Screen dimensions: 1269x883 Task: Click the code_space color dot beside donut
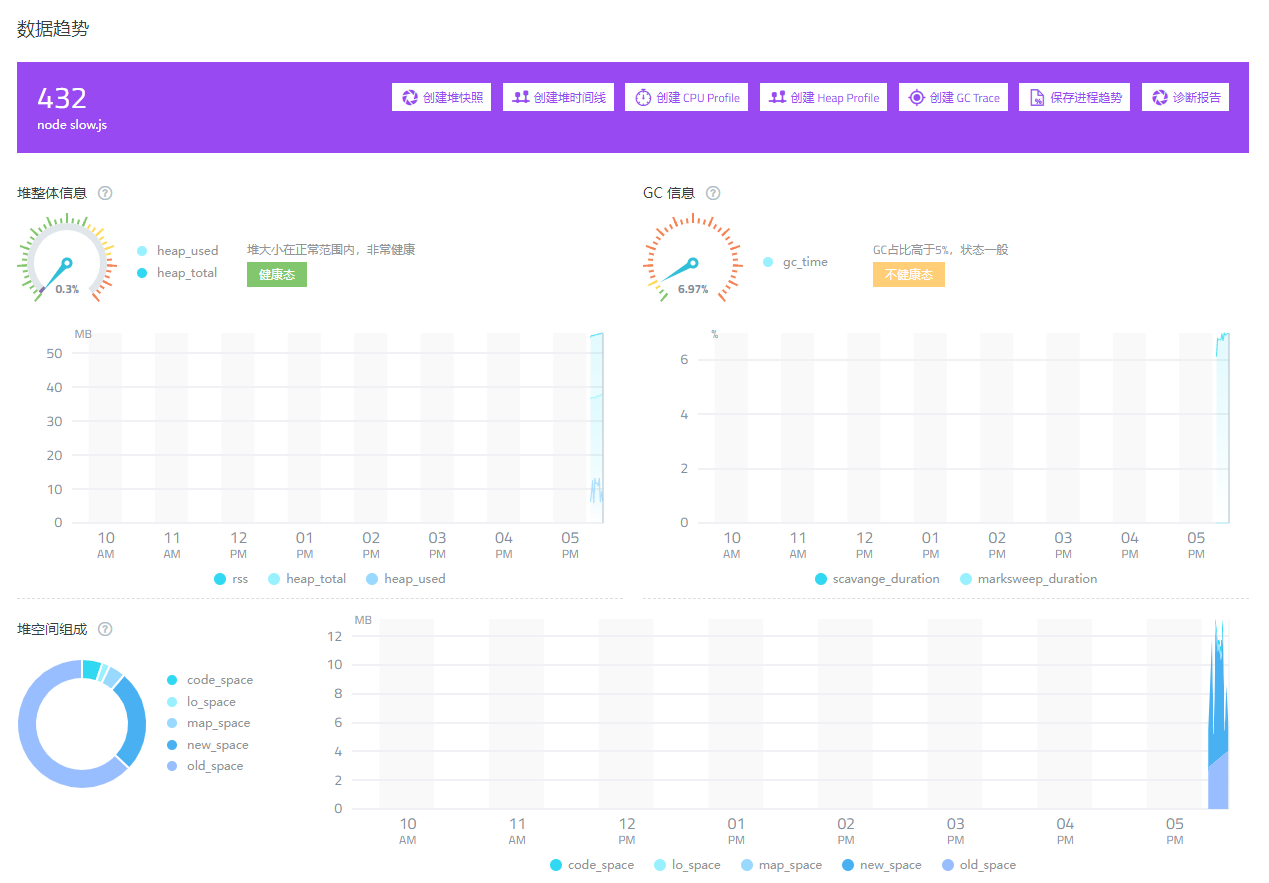[172, 680]
